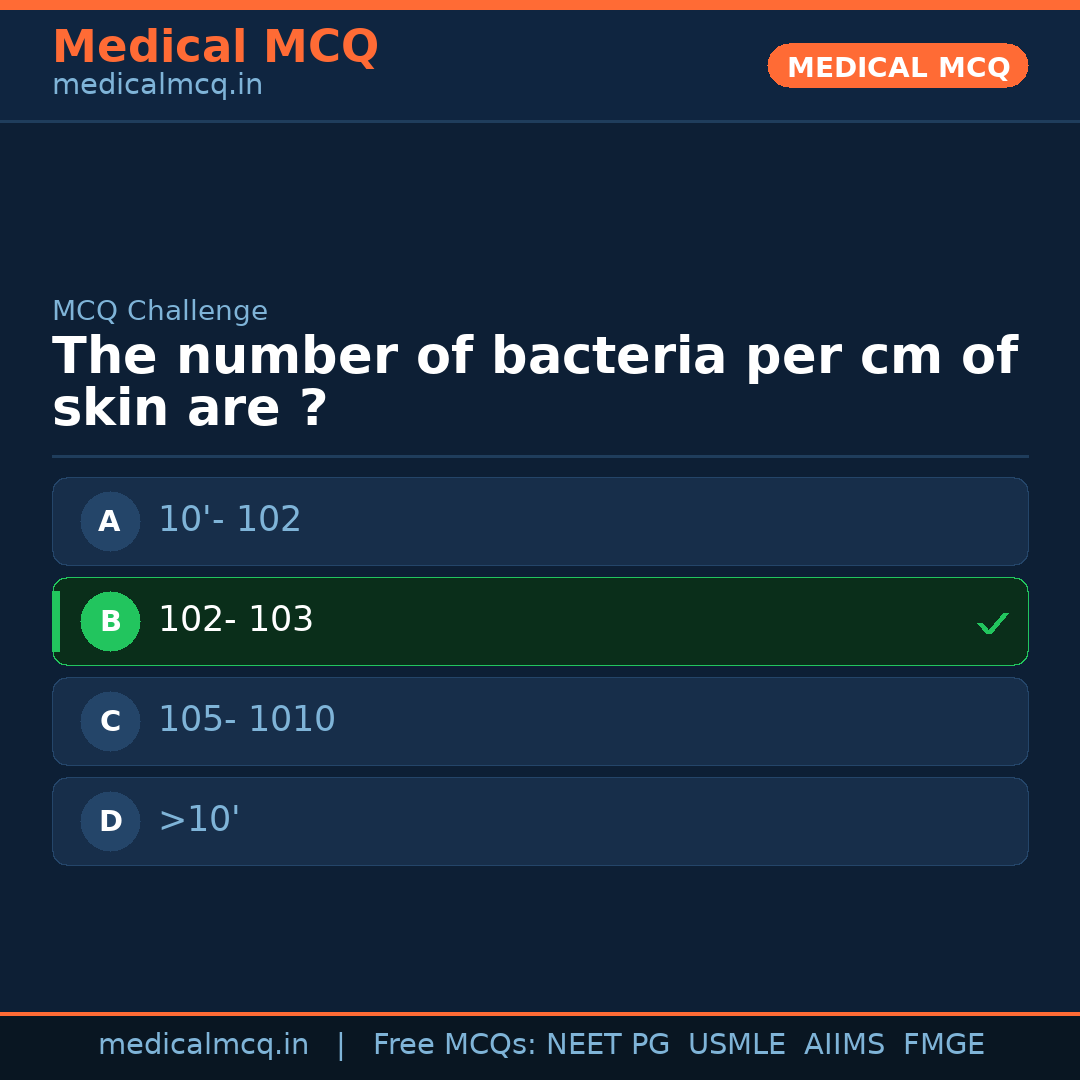Click the circular C badge icon
The image size is (1080, 1080).
point(110,721)
